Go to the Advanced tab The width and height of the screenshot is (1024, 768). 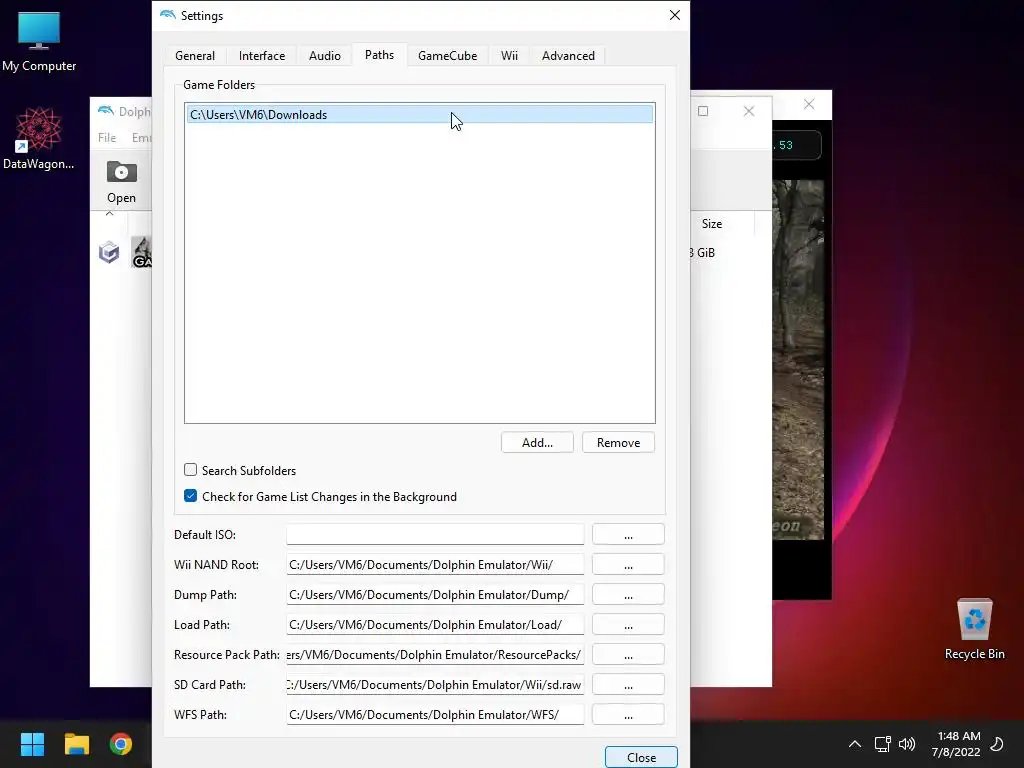coord(568,56)
